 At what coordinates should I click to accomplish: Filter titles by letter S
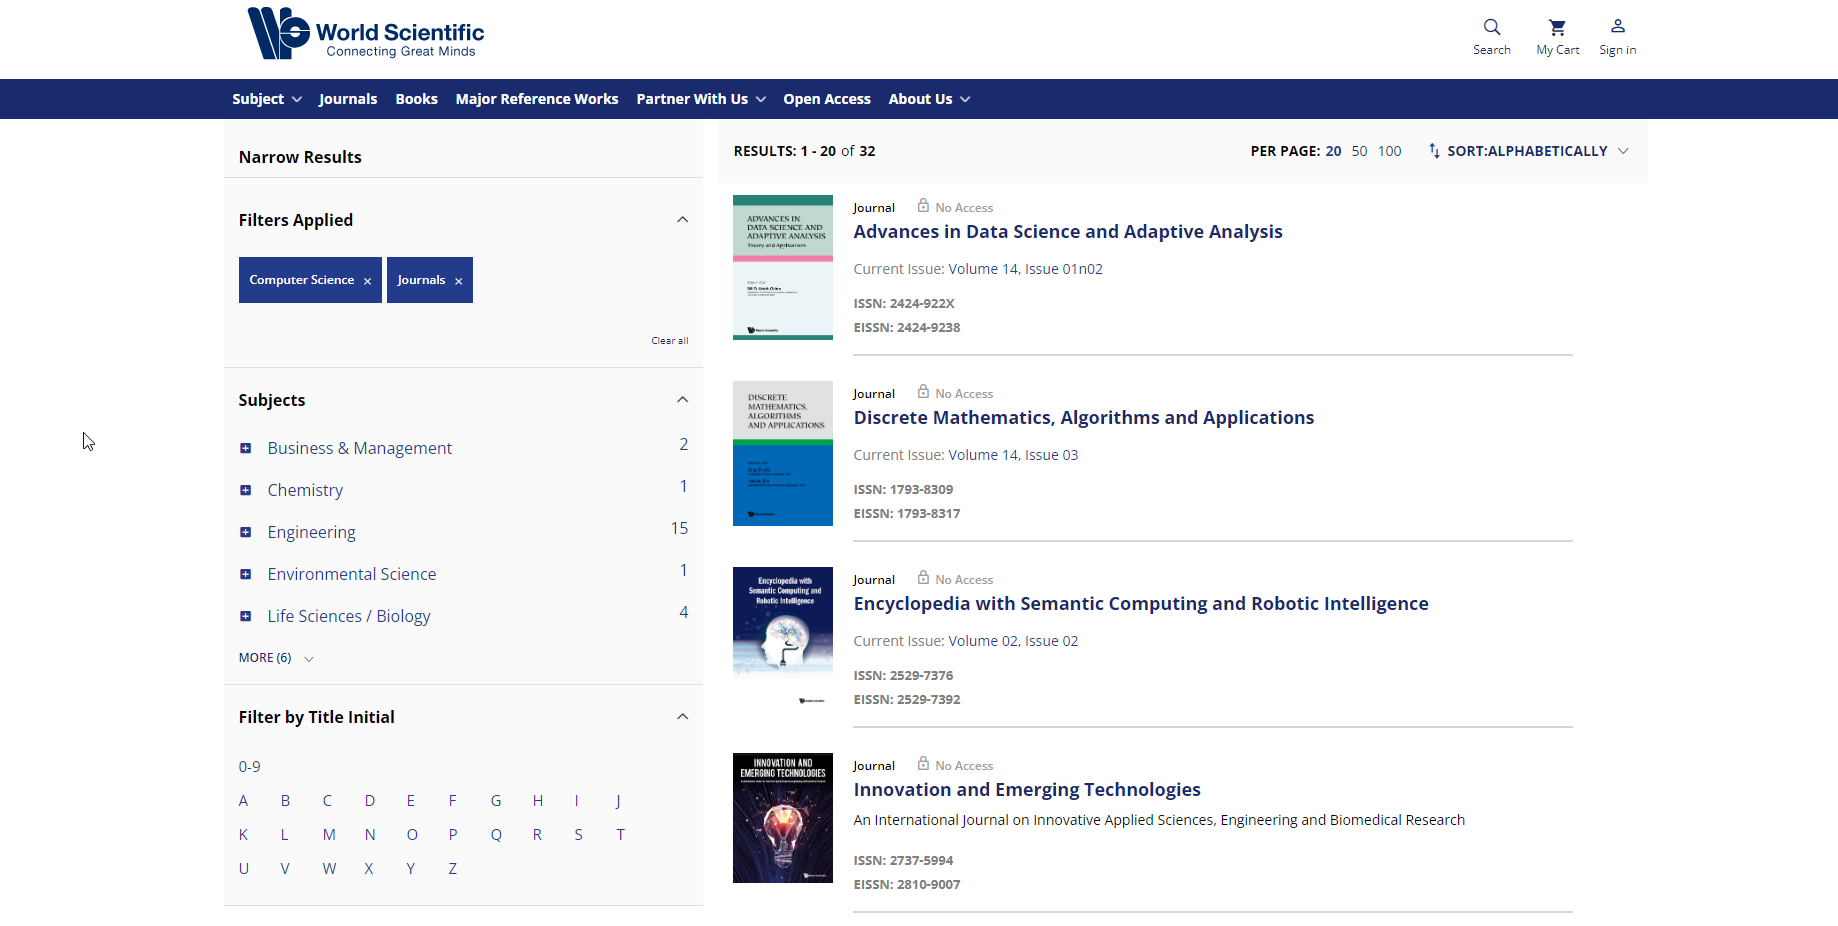[x=579, y=835]
